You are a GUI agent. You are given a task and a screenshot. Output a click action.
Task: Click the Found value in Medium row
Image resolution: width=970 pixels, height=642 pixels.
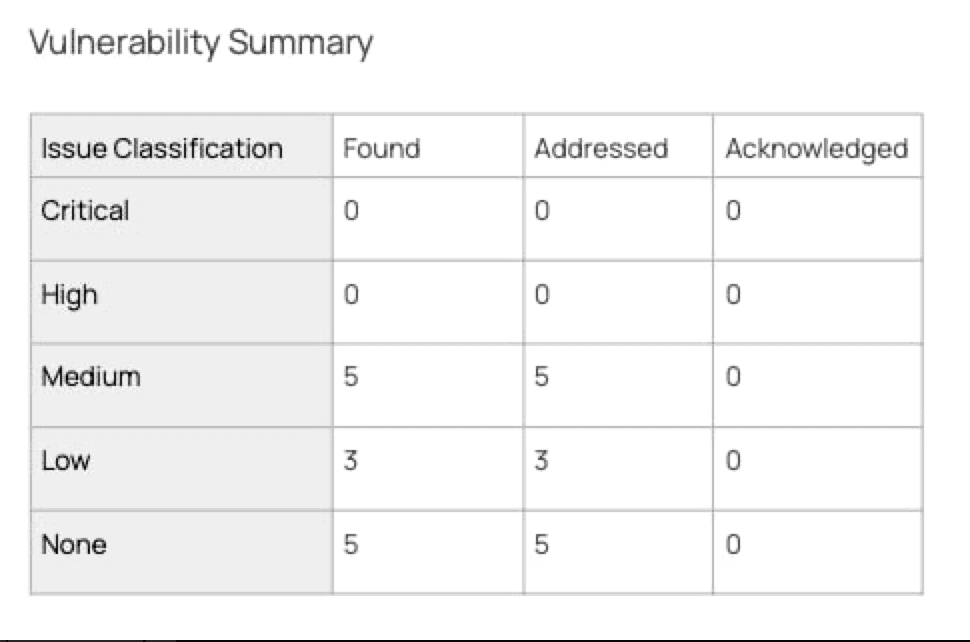click(x=350, y=379)
